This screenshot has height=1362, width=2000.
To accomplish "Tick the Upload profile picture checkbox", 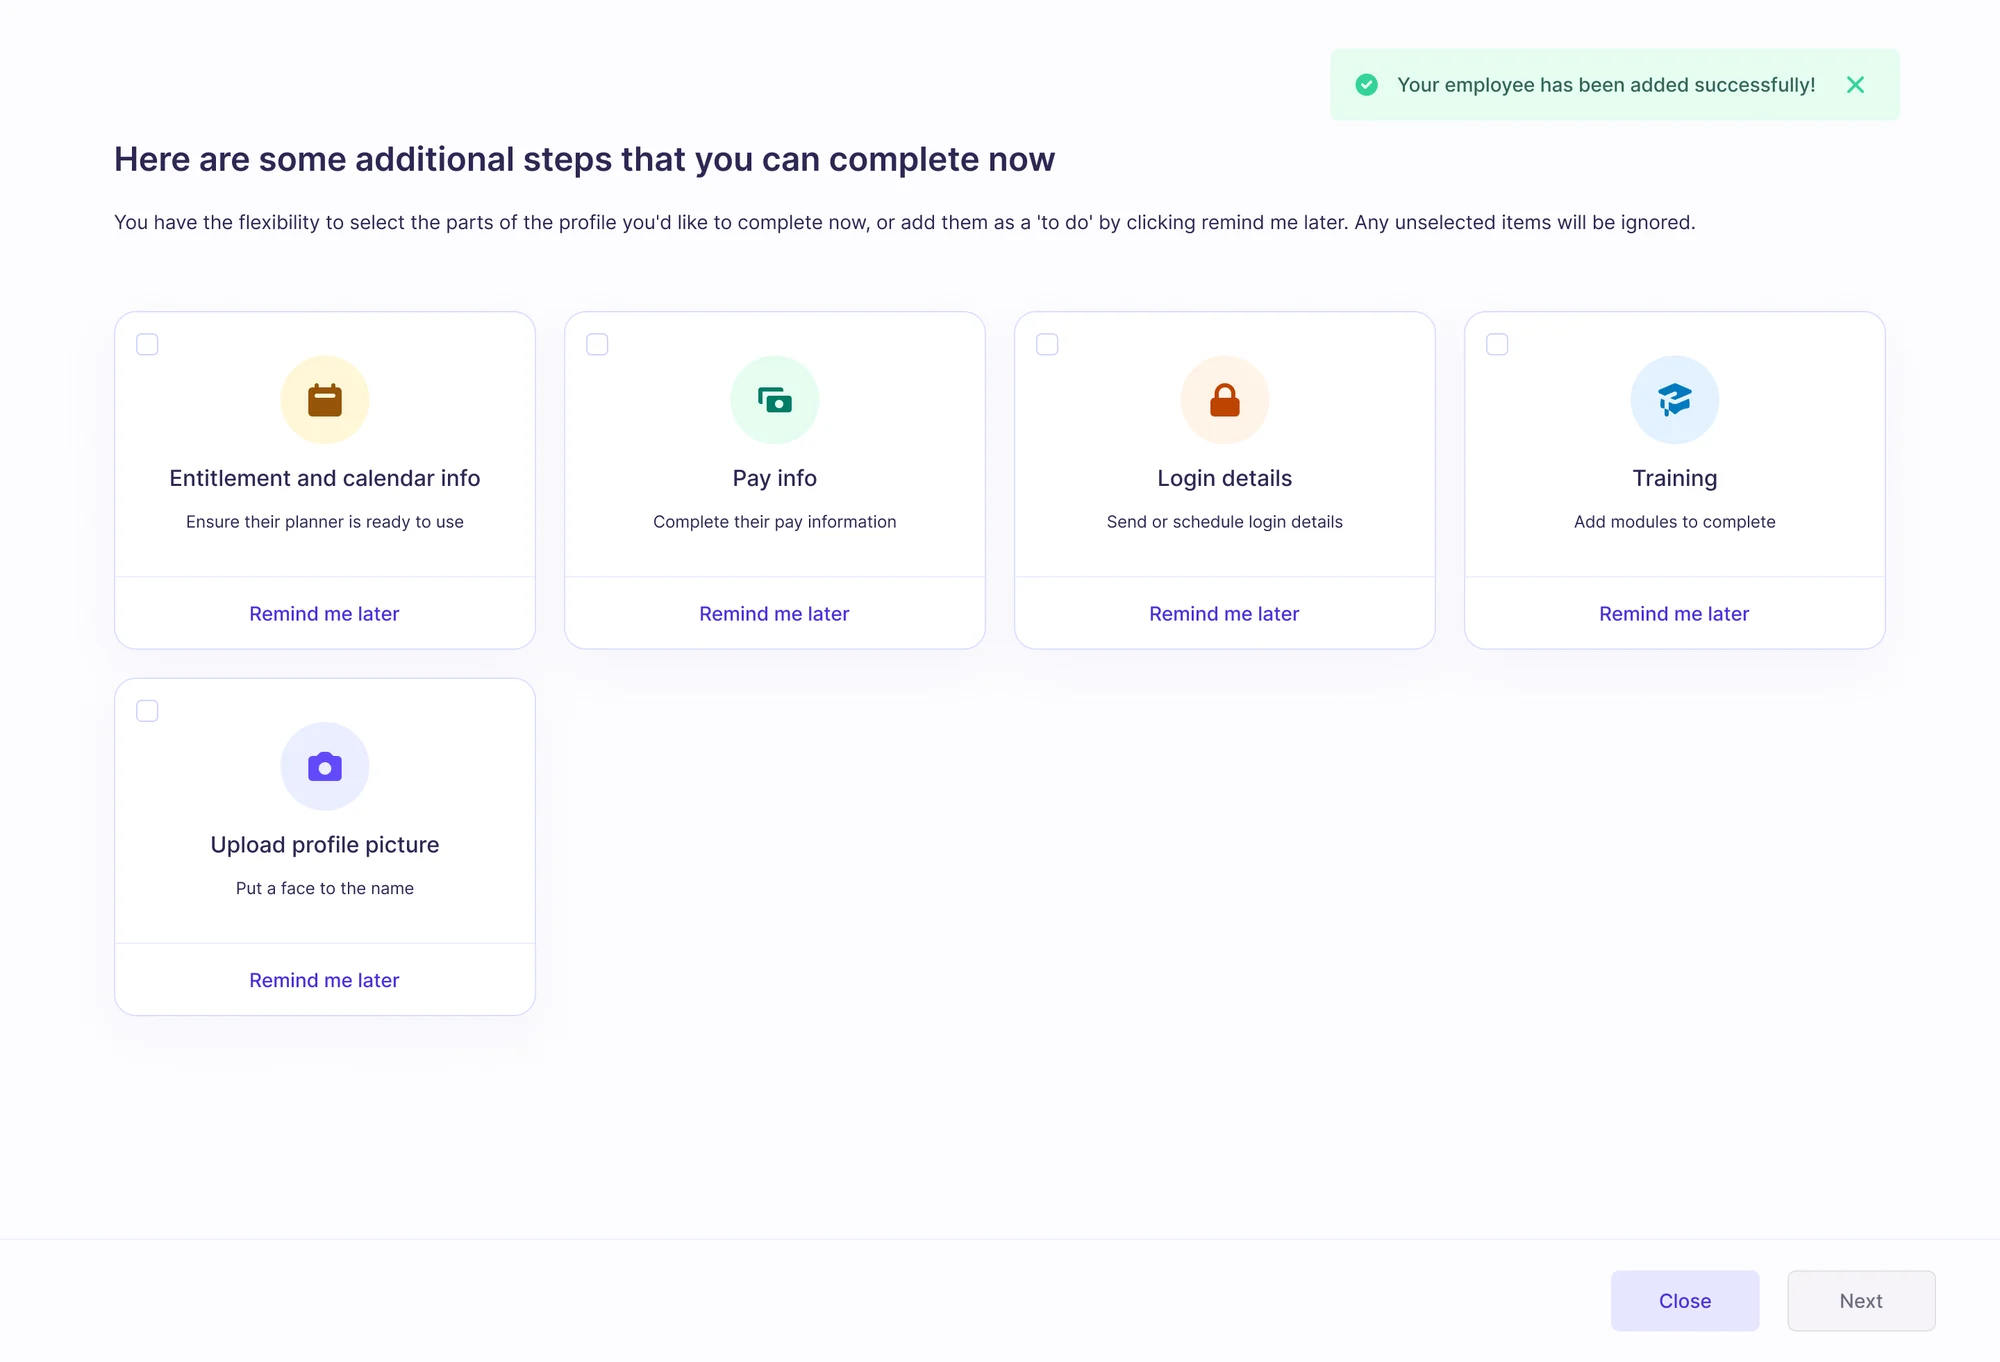I will point(147,711).
